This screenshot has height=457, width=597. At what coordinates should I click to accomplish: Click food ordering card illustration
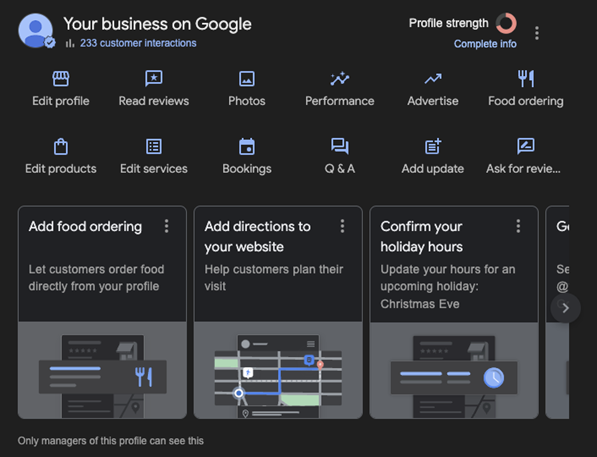(x=102, y=370)
